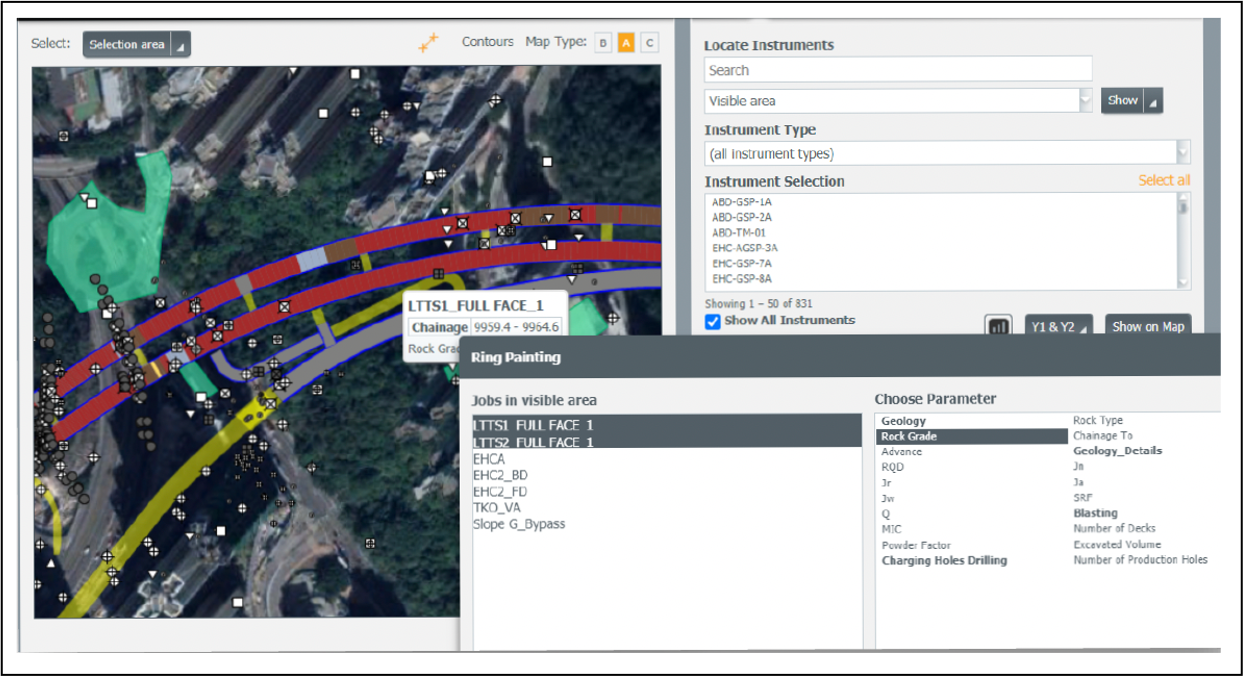
Task: Select map type B
Action: click(x=603, y=43)
